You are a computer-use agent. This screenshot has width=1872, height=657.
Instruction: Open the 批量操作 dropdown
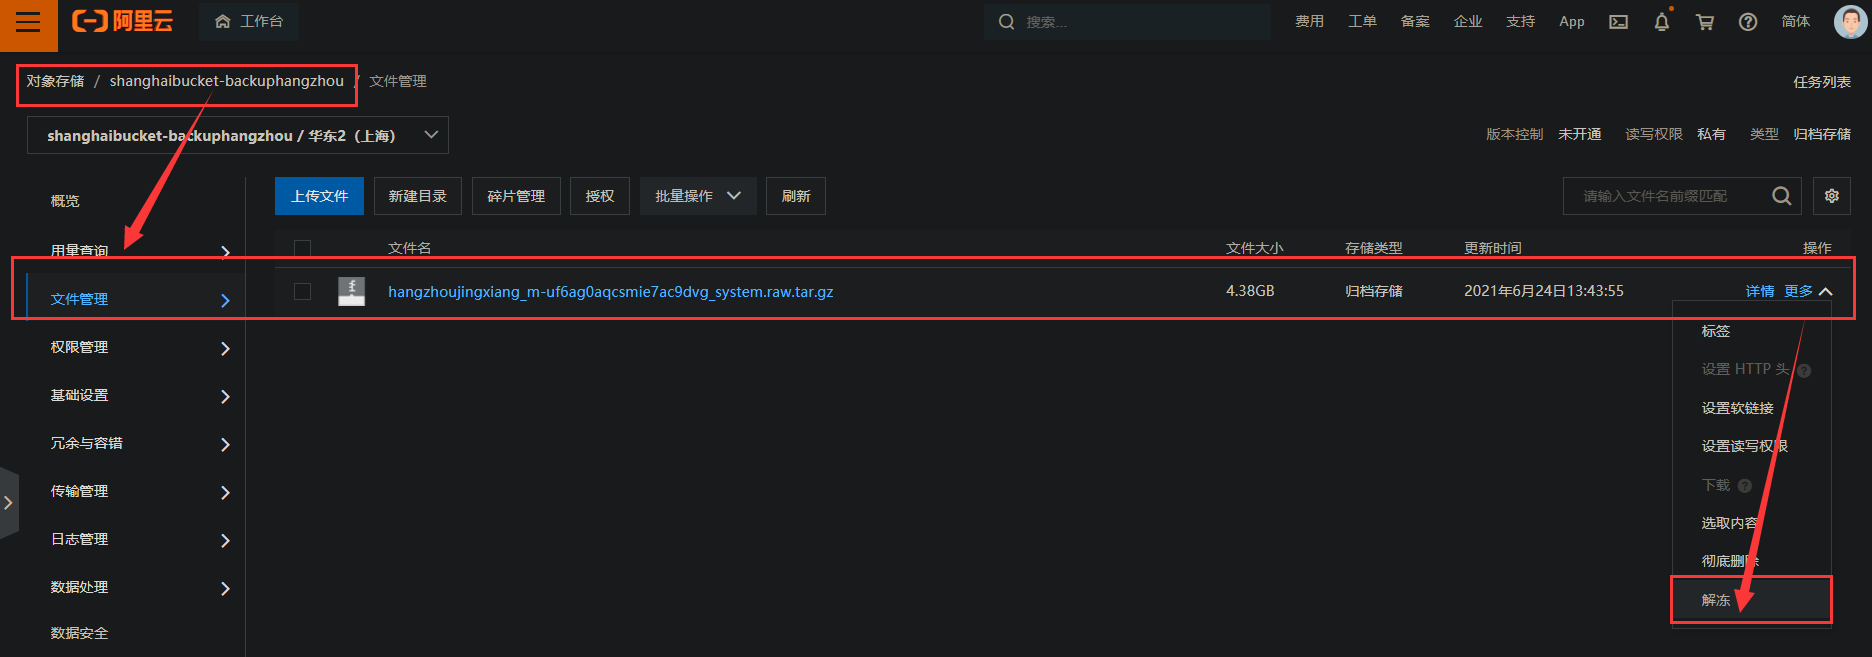[697, 196]
